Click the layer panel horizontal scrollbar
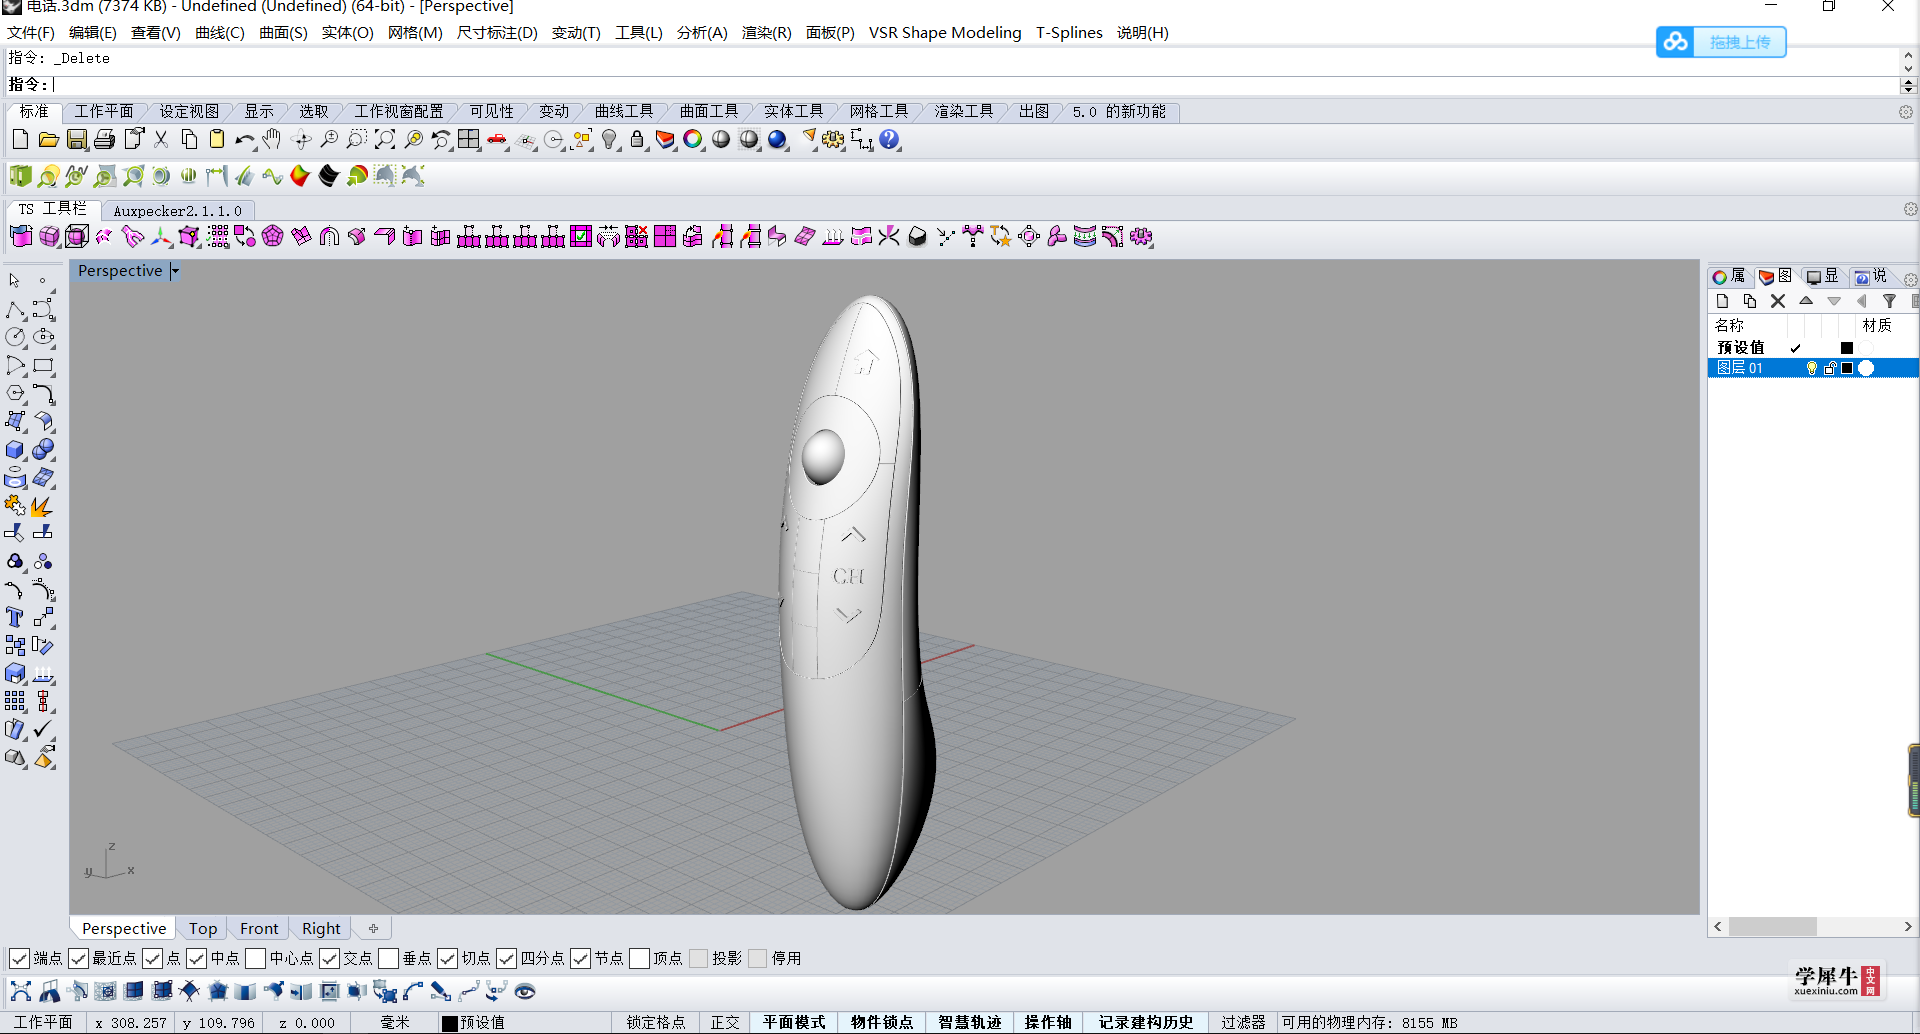 (1813, 927)
